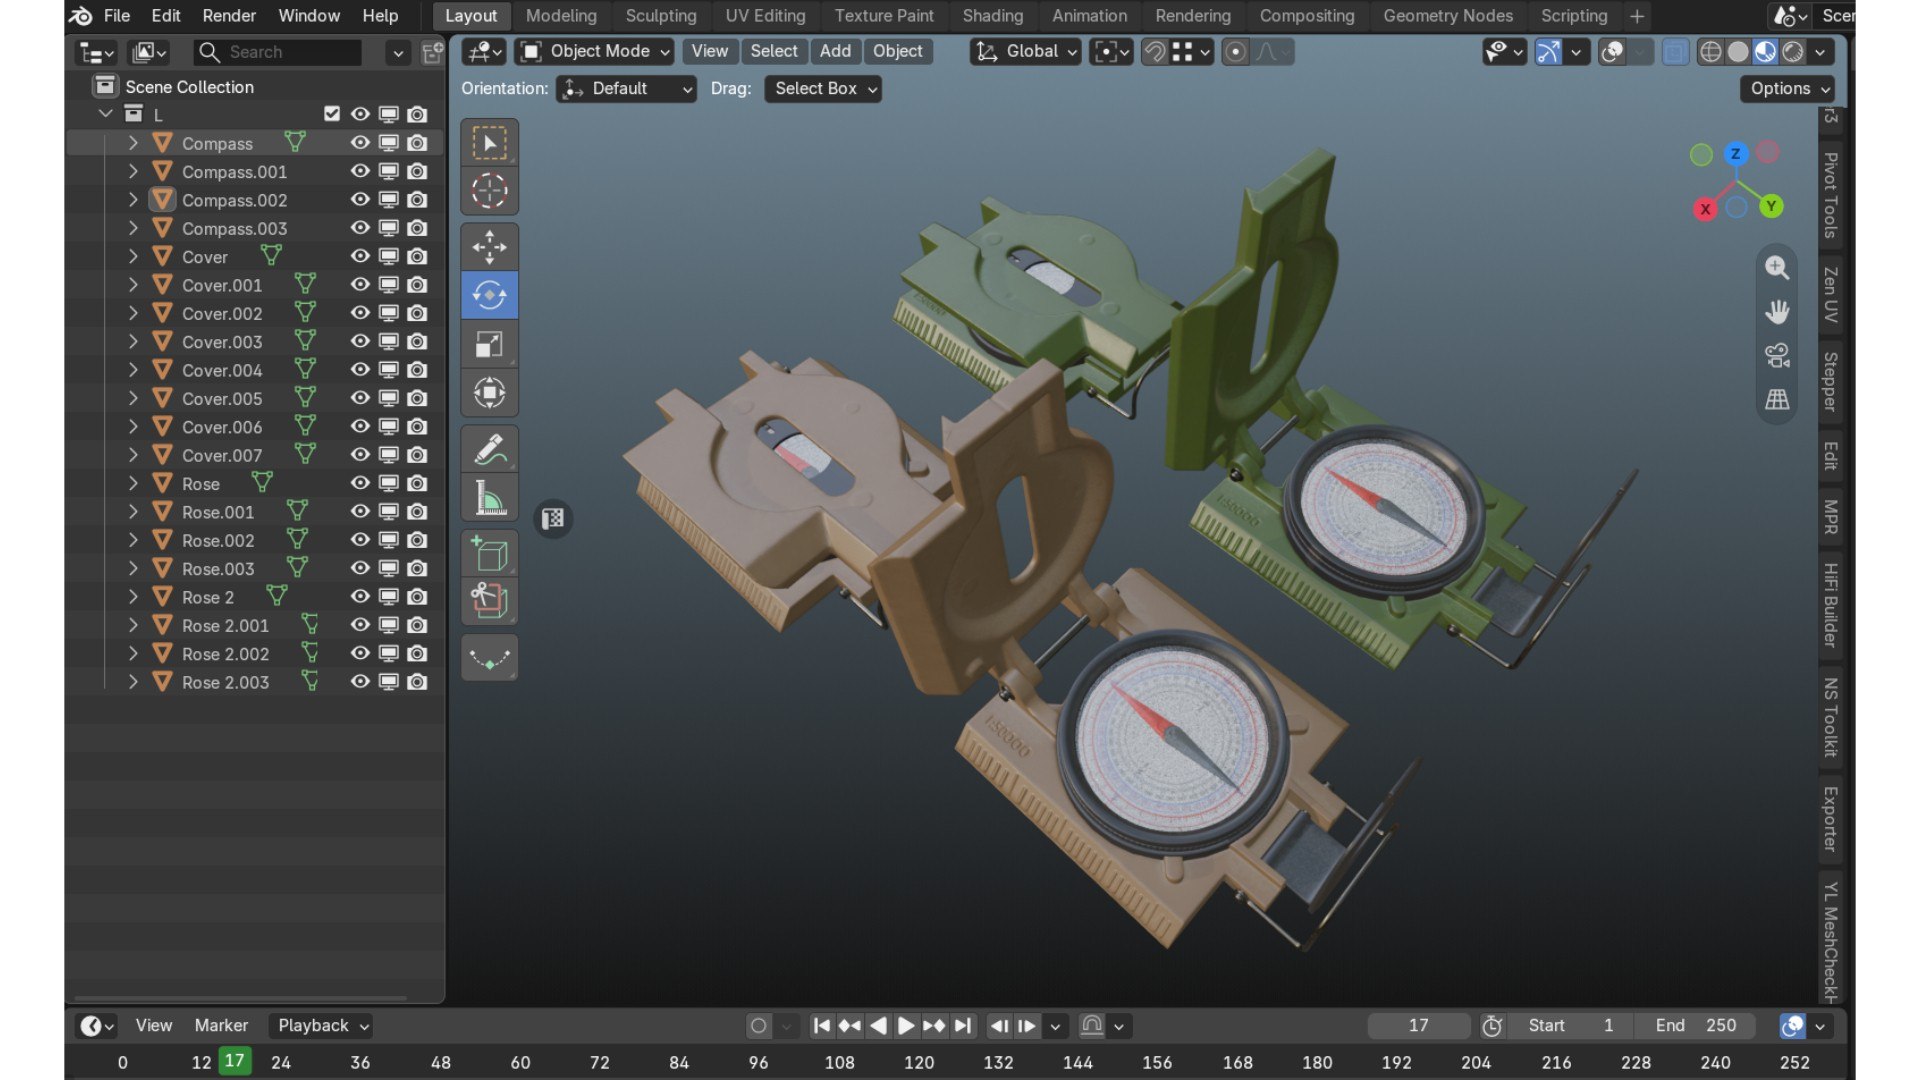Select the Transform tool

489,392
